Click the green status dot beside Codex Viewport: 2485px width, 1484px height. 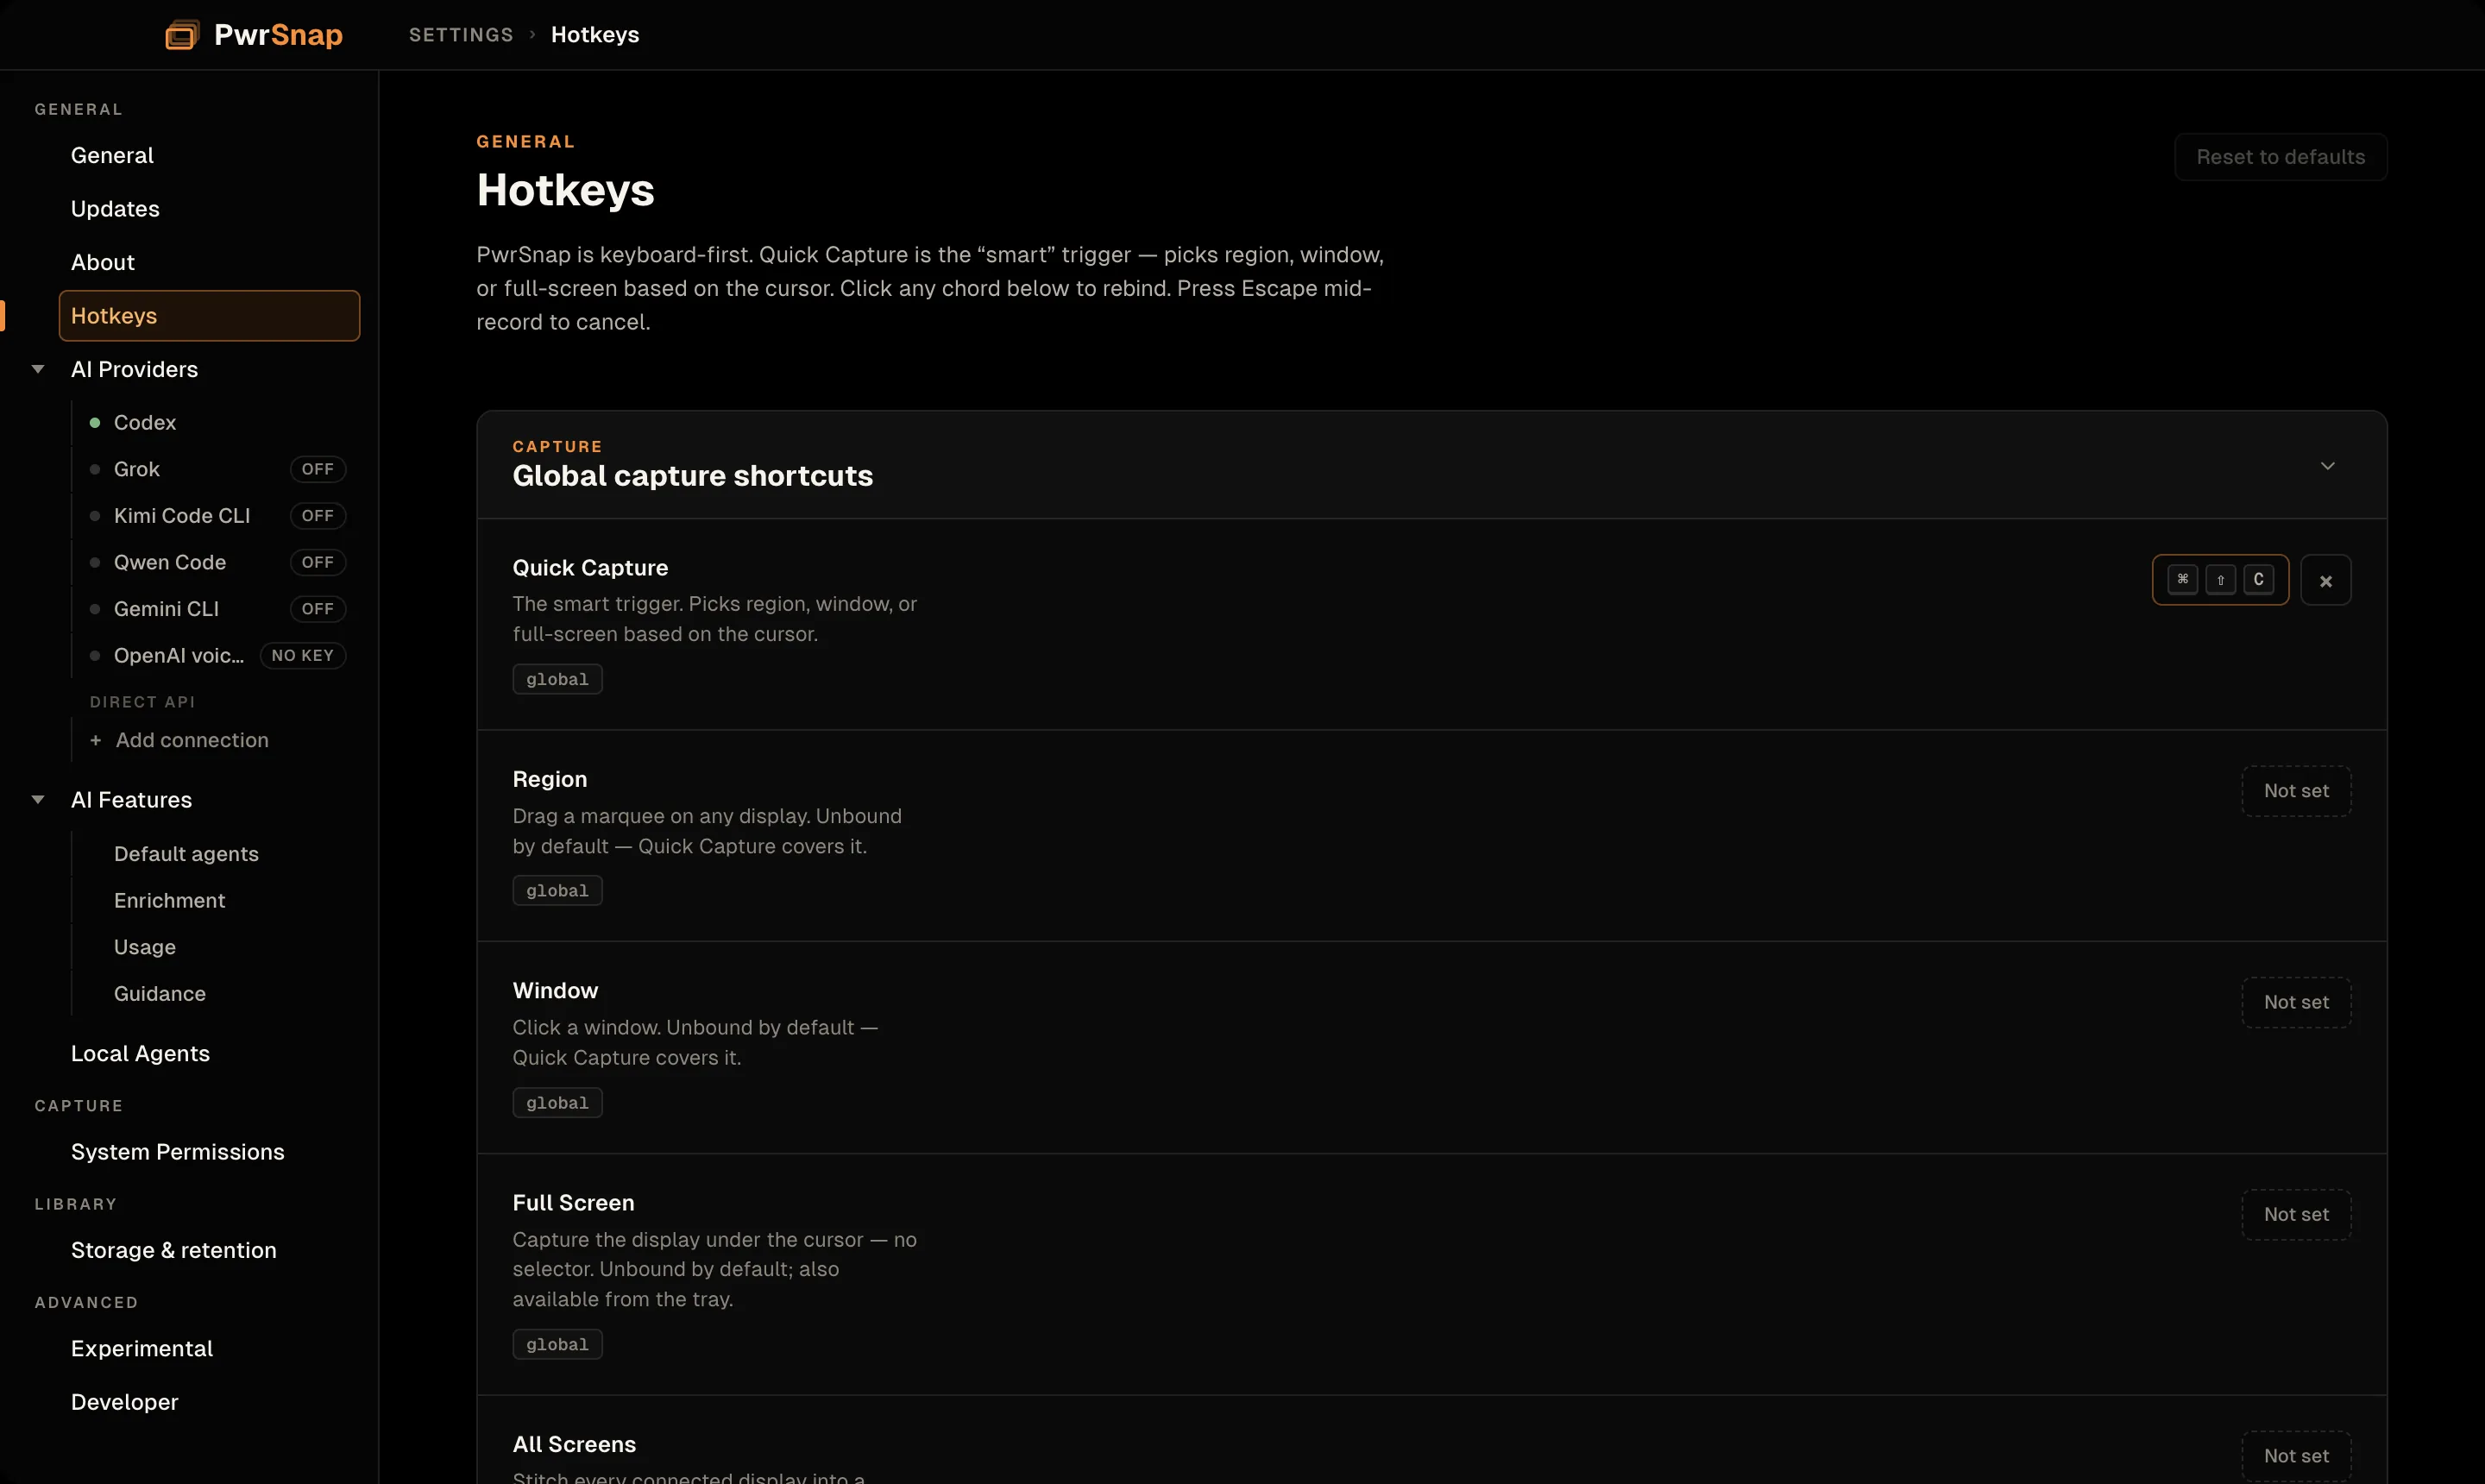(95, 423)
